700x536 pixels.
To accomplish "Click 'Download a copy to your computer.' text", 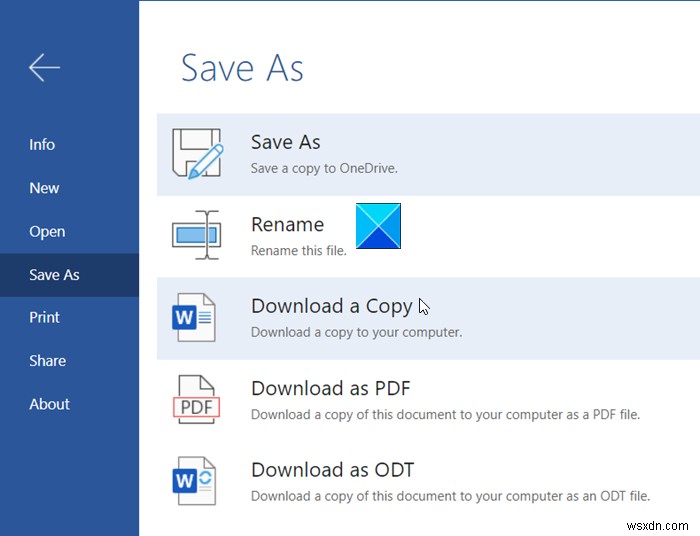I will 357,332.
